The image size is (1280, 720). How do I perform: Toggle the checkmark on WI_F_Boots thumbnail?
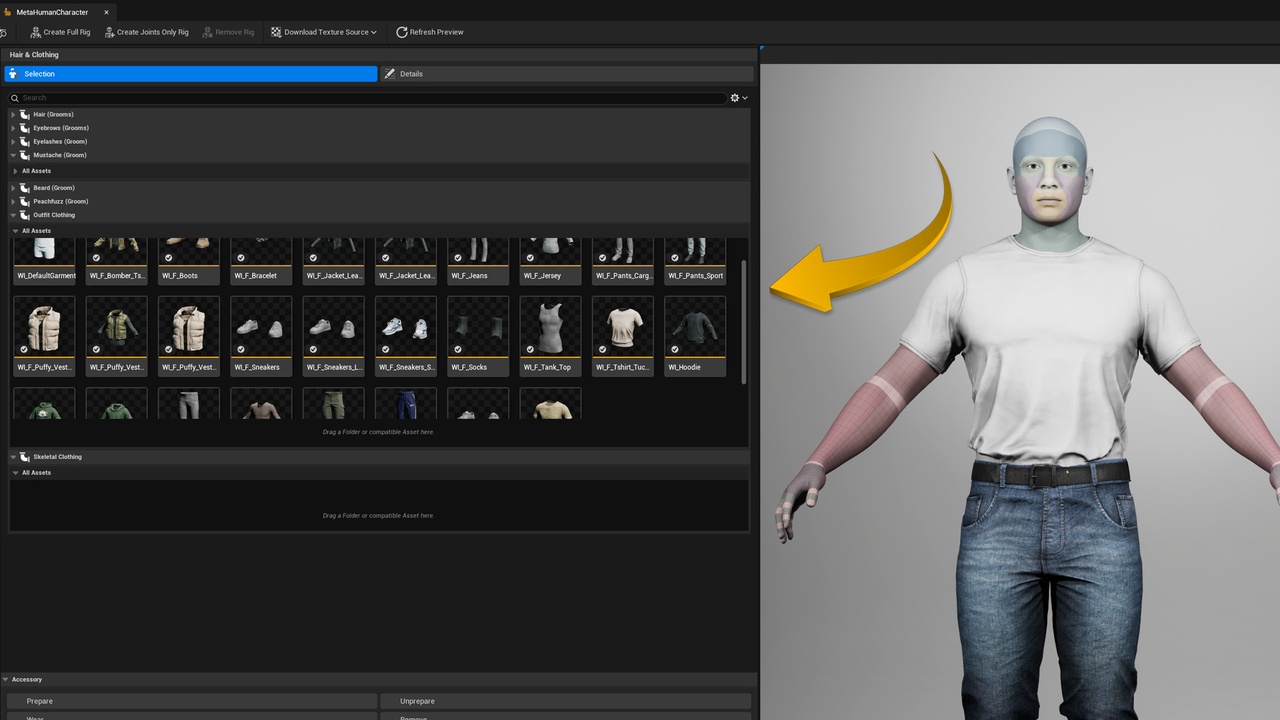tap(169, 258)
